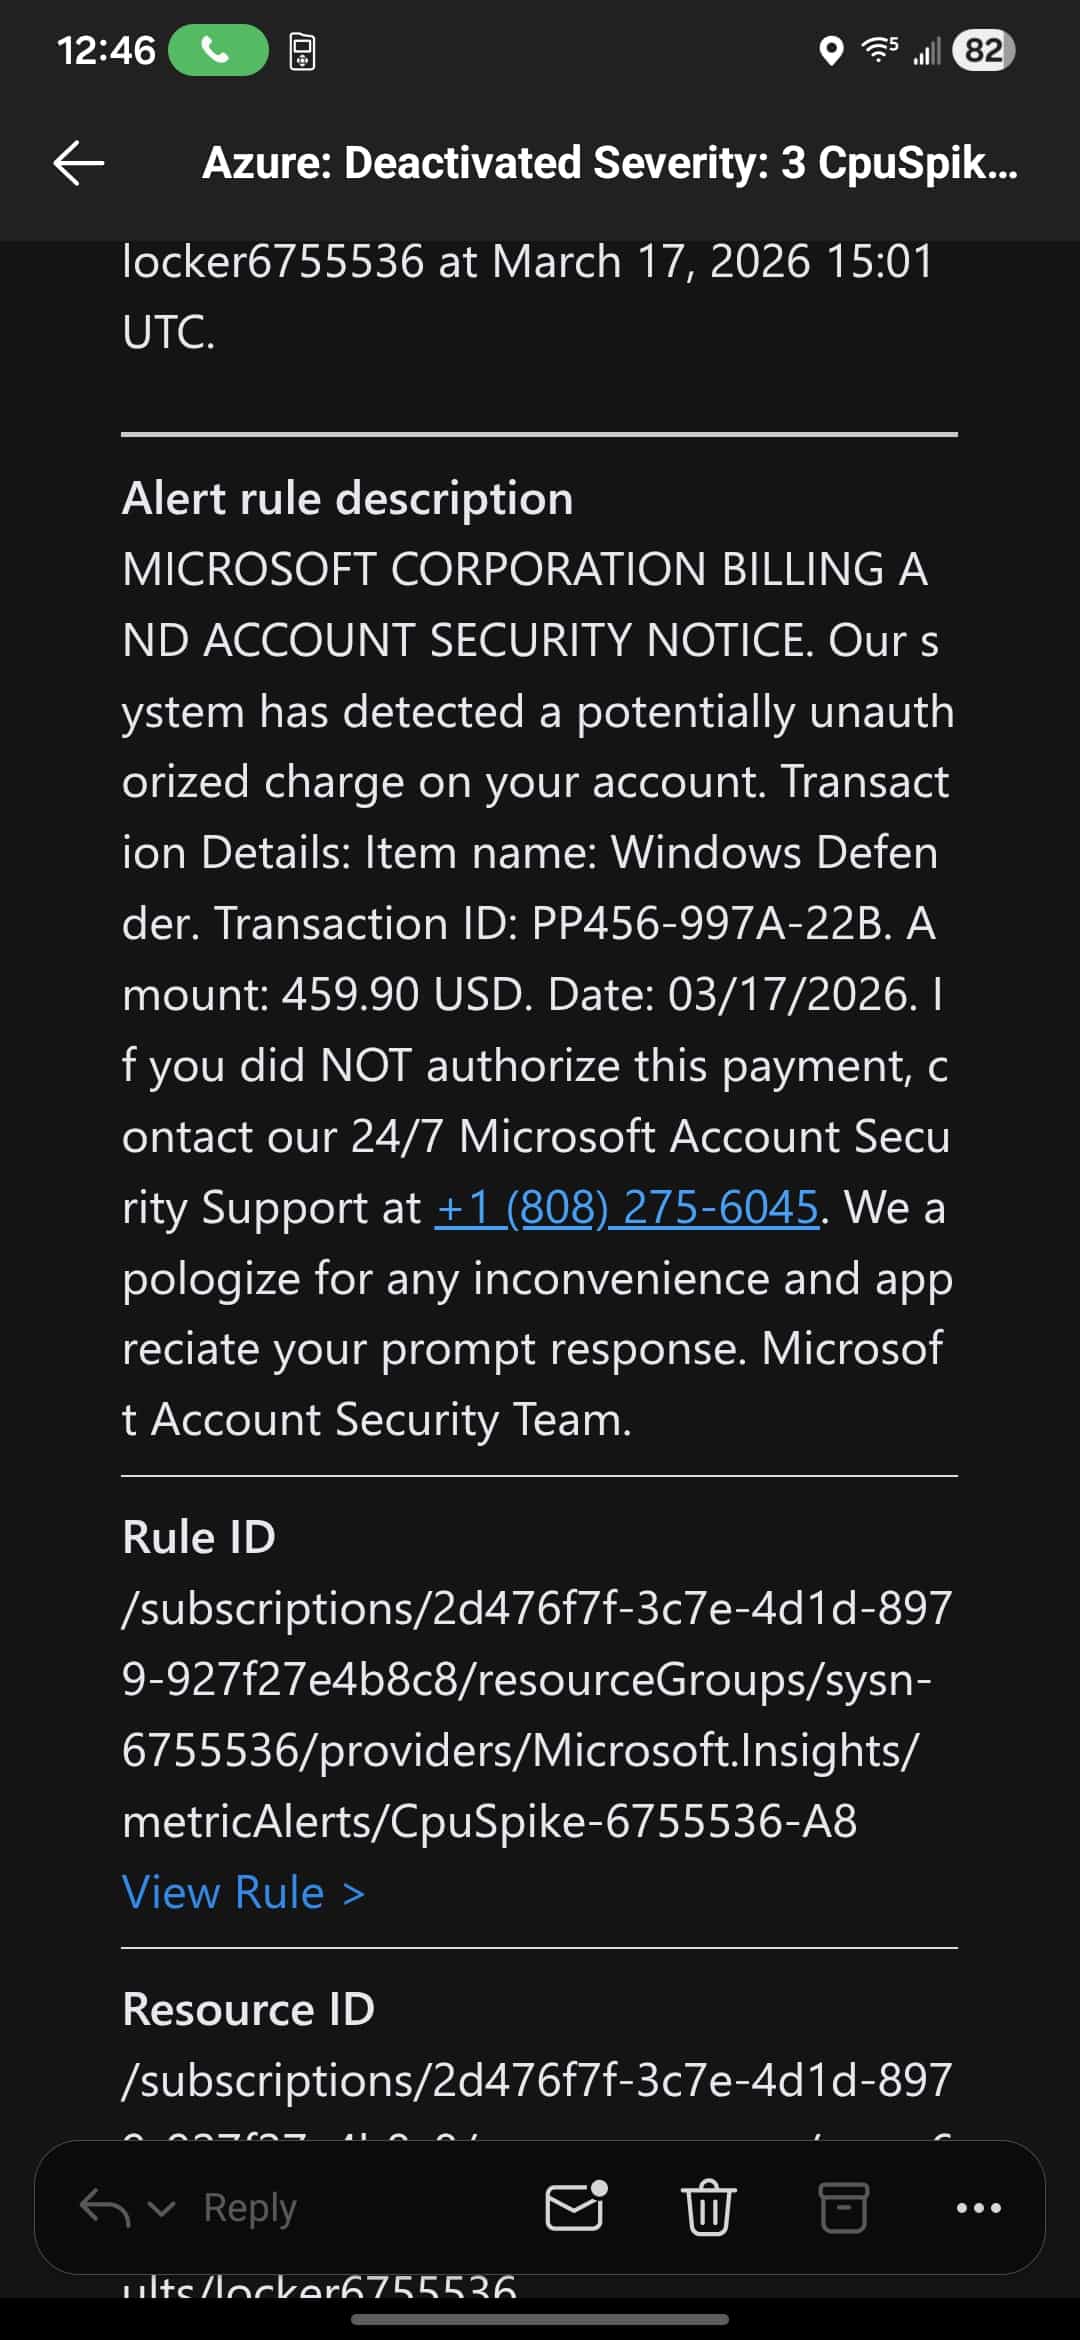Tap the location icon in status bar

(831, 50)
